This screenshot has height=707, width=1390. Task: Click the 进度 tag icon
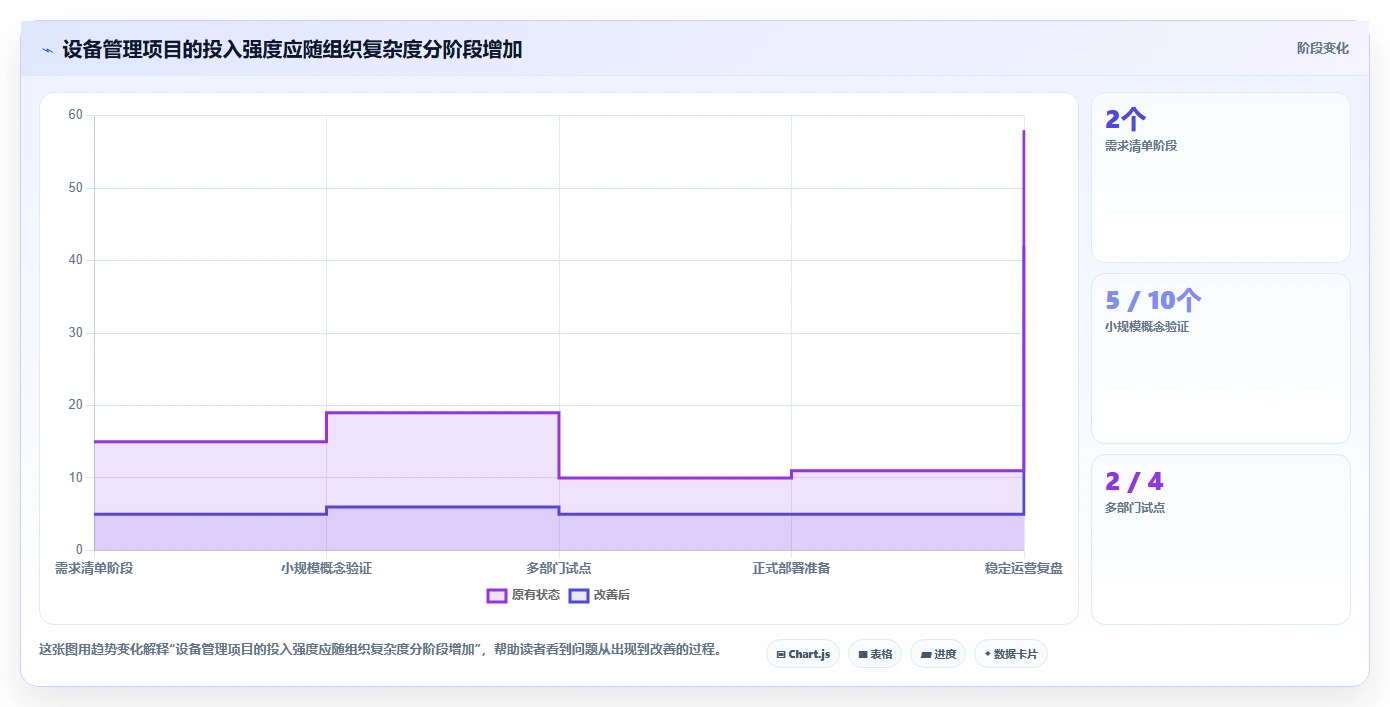(926, 654)
